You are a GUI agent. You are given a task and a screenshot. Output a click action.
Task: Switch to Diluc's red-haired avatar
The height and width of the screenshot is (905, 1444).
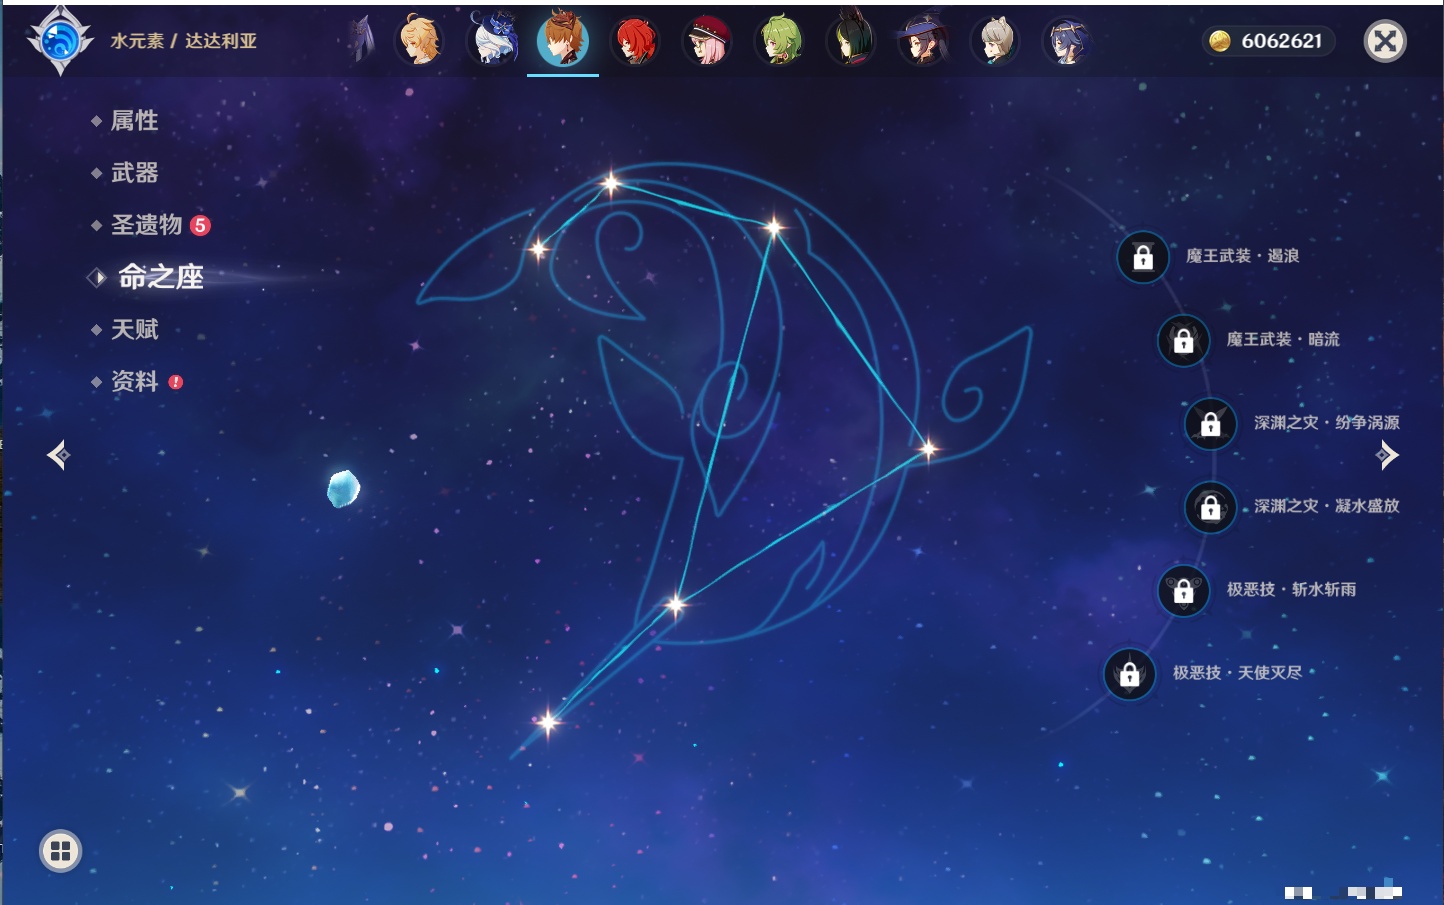click(x=634, y=41)
